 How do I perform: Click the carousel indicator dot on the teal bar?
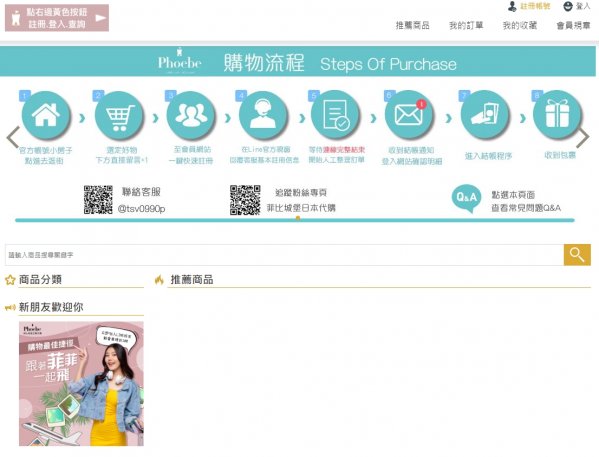[298, 219]
